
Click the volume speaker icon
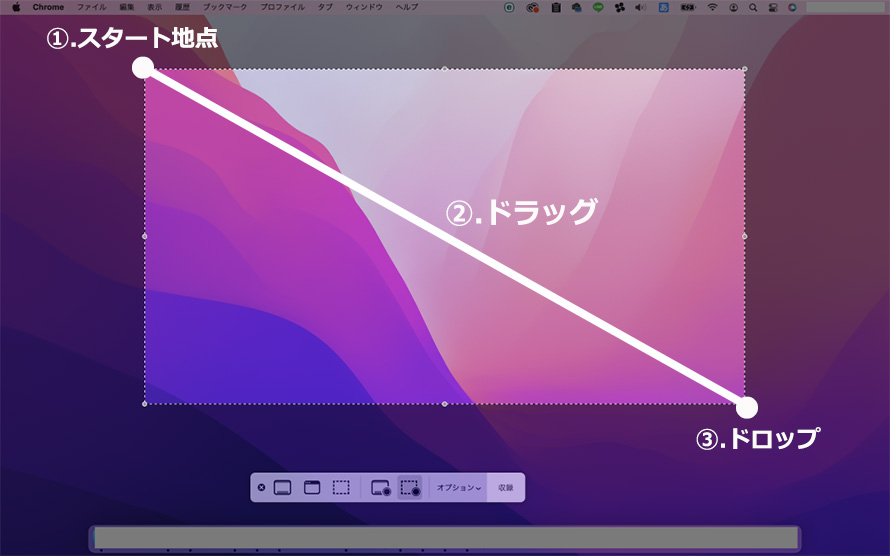pos(640,7)
